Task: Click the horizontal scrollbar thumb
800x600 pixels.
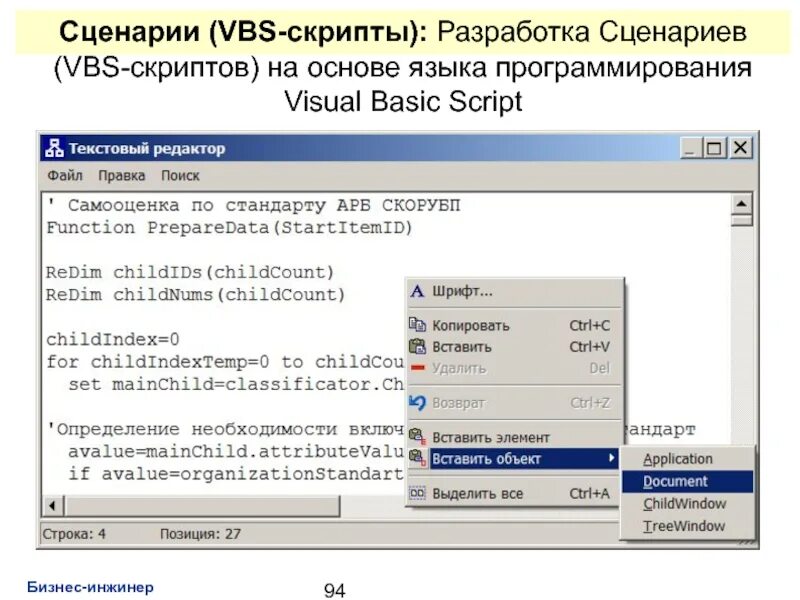Action: [201, 506]
